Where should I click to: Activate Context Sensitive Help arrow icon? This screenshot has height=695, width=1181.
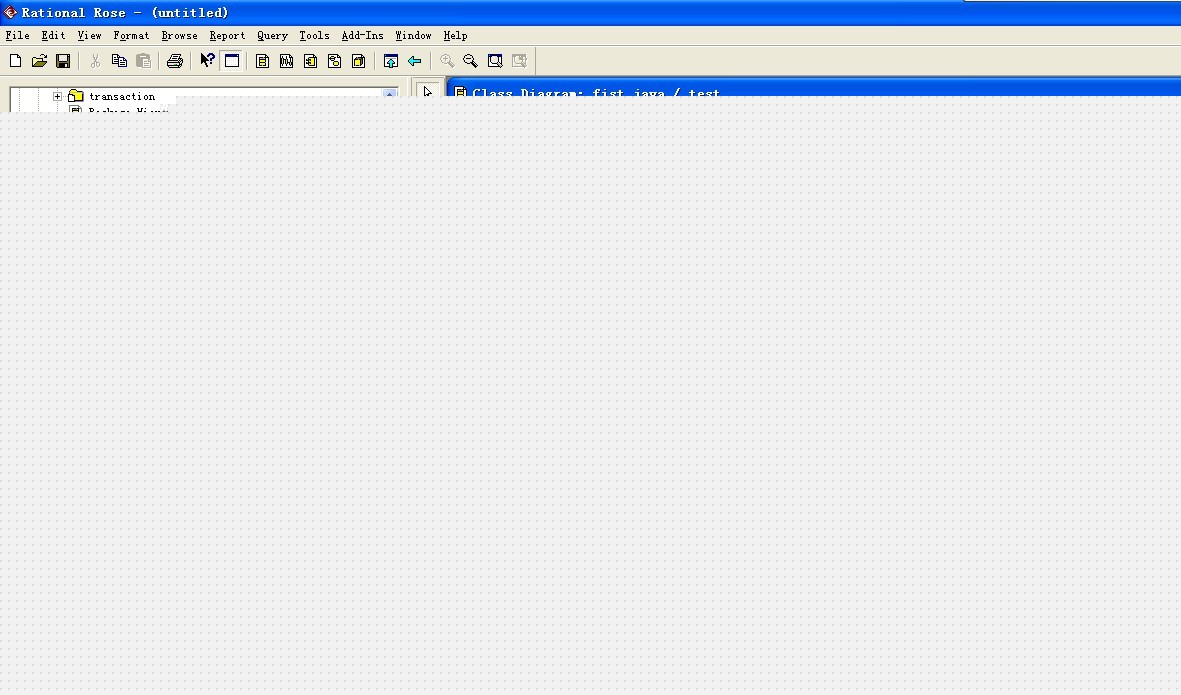207,61
